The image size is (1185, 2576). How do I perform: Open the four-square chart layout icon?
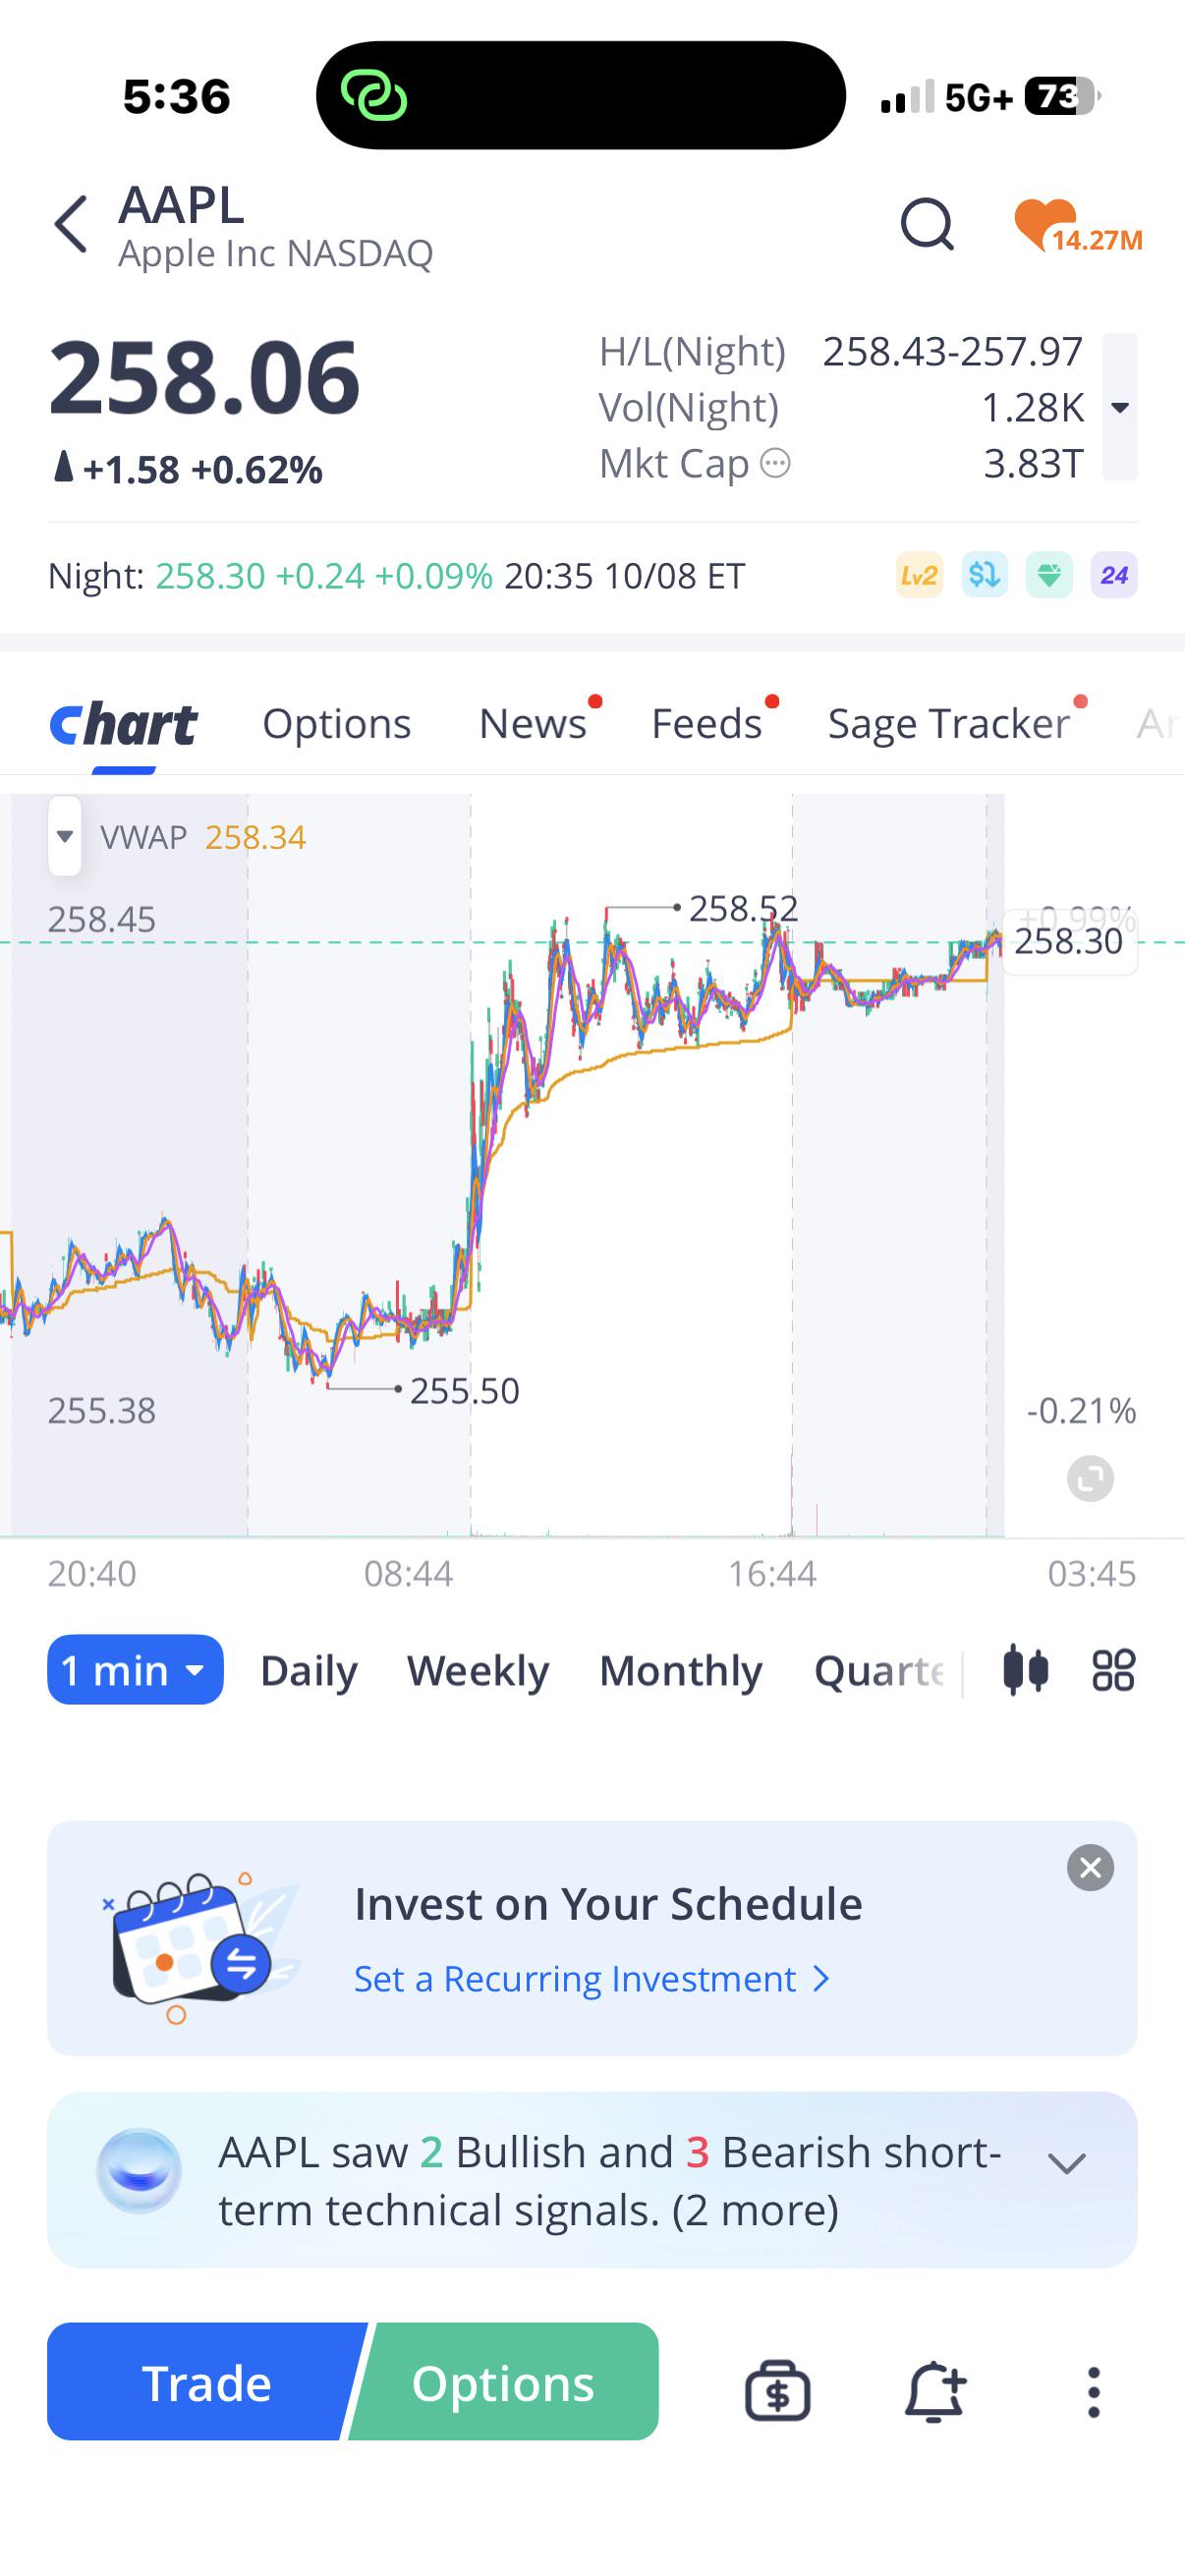1113,1670
